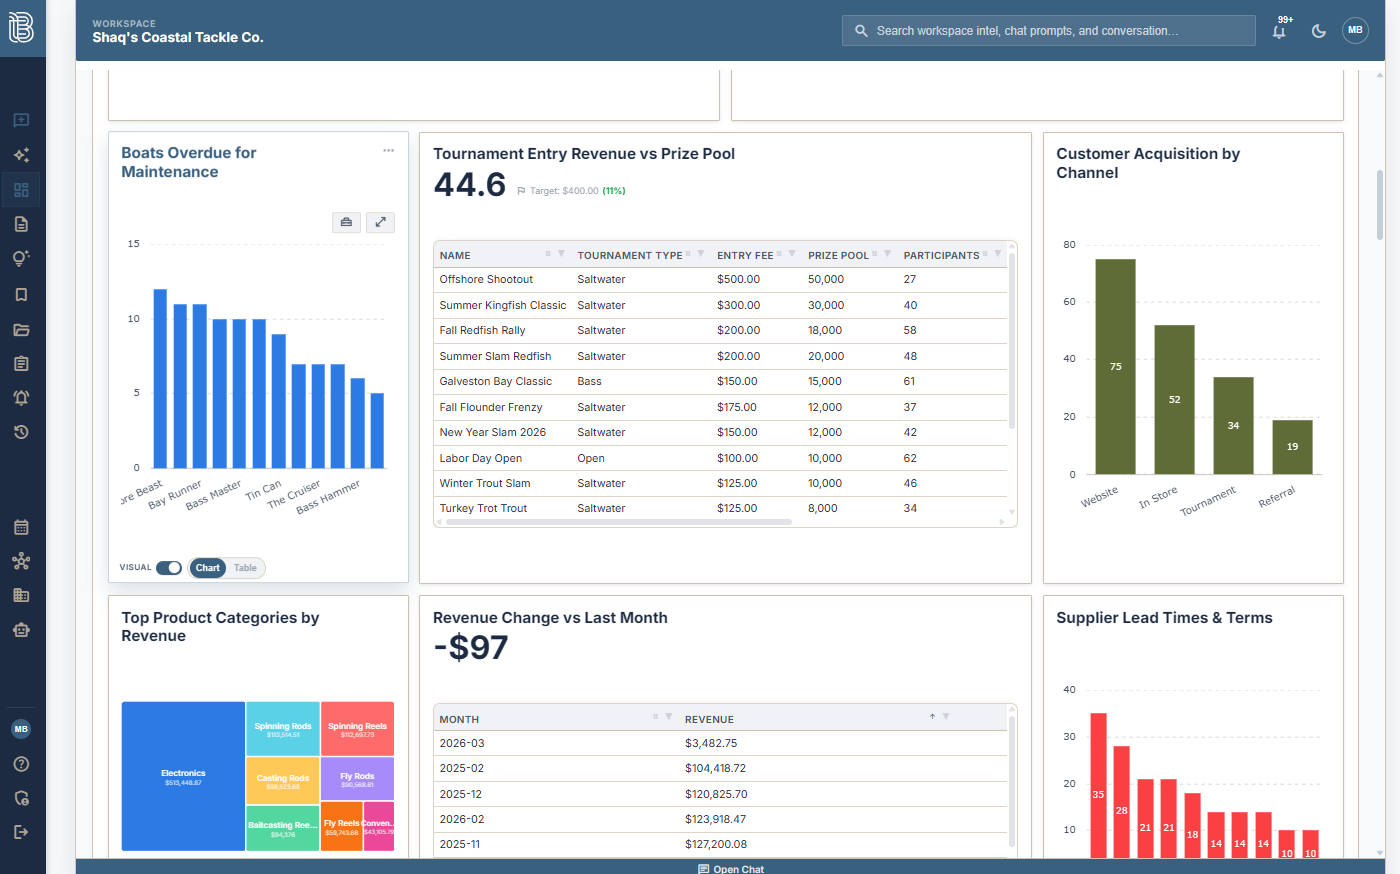1400x874 pixels.
Task: Click the network graph icon in sidebar
Action: (21, 561)
